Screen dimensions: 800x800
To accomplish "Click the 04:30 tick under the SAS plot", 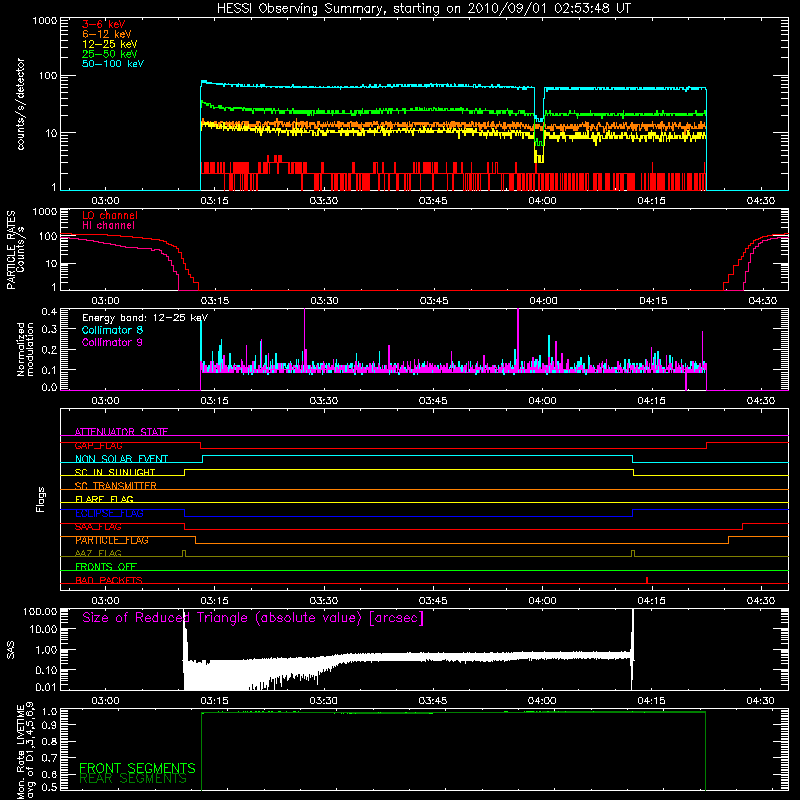I will point(760,701).
